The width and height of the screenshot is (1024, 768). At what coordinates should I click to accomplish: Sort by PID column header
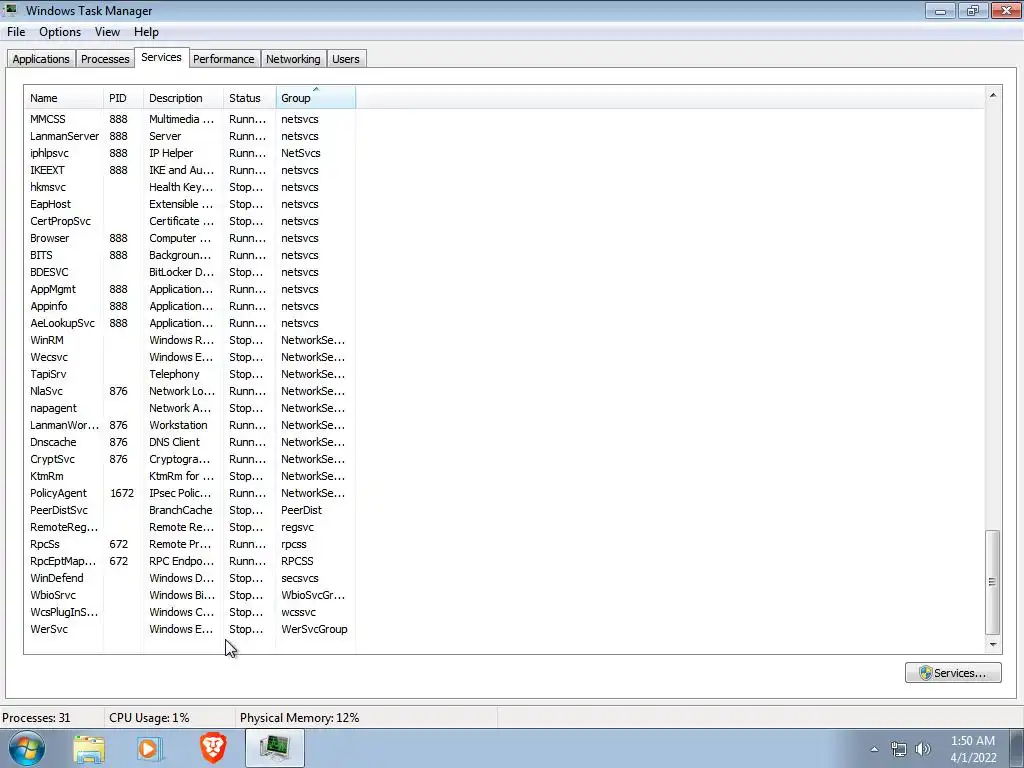[123, 98]
